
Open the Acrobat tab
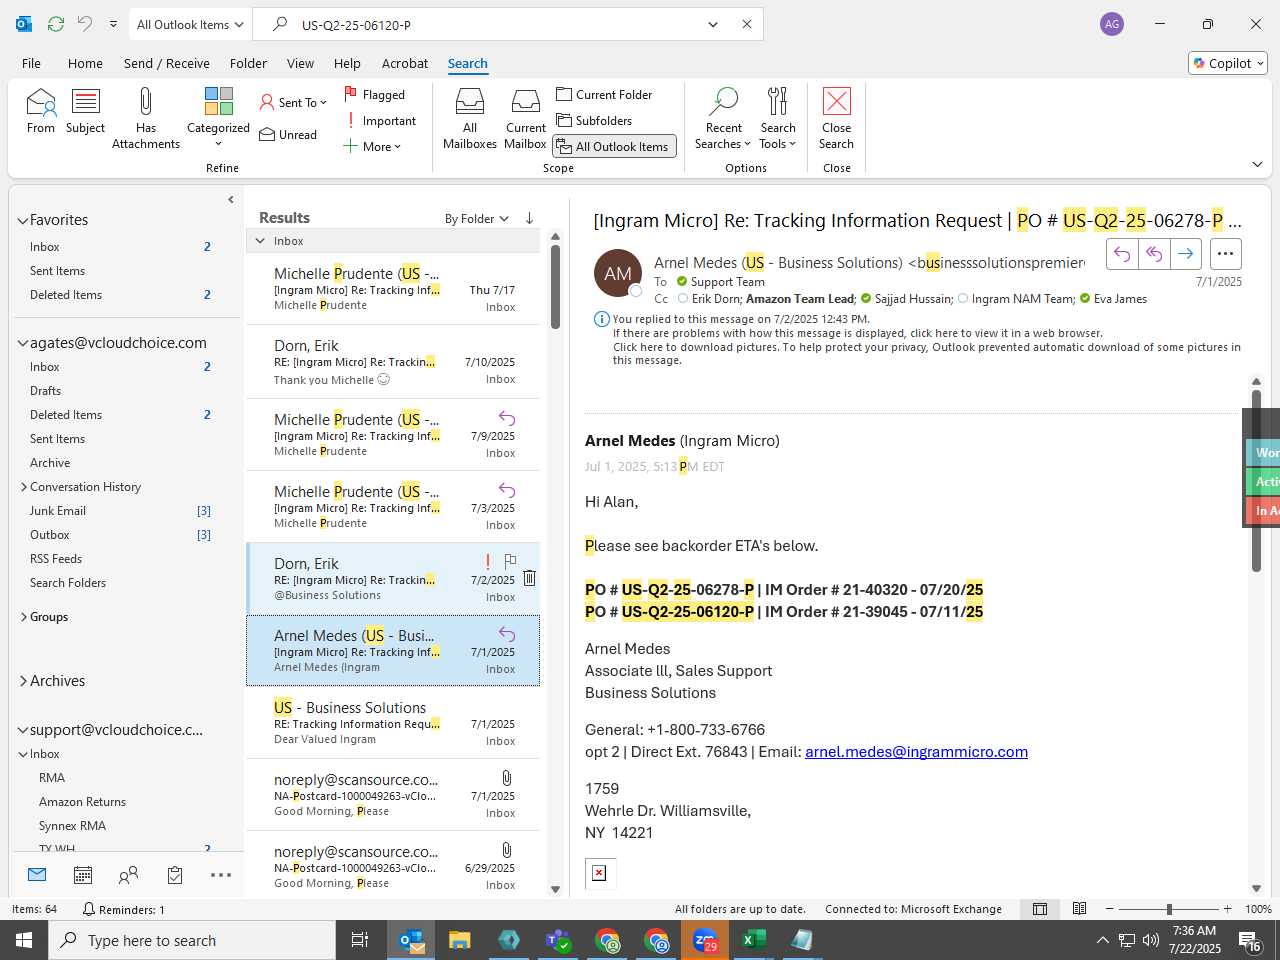405,63
